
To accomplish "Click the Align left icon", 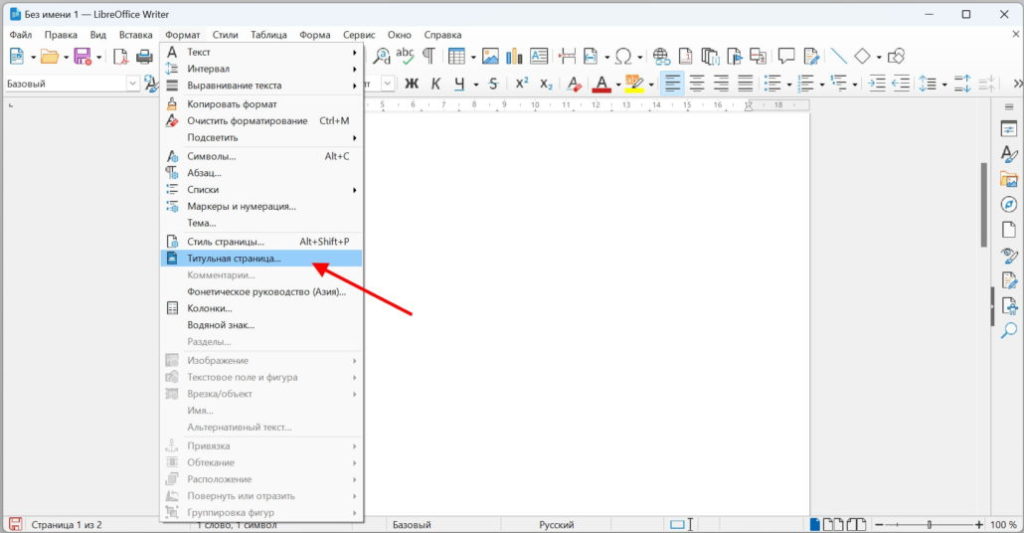I will click(673, 84).
